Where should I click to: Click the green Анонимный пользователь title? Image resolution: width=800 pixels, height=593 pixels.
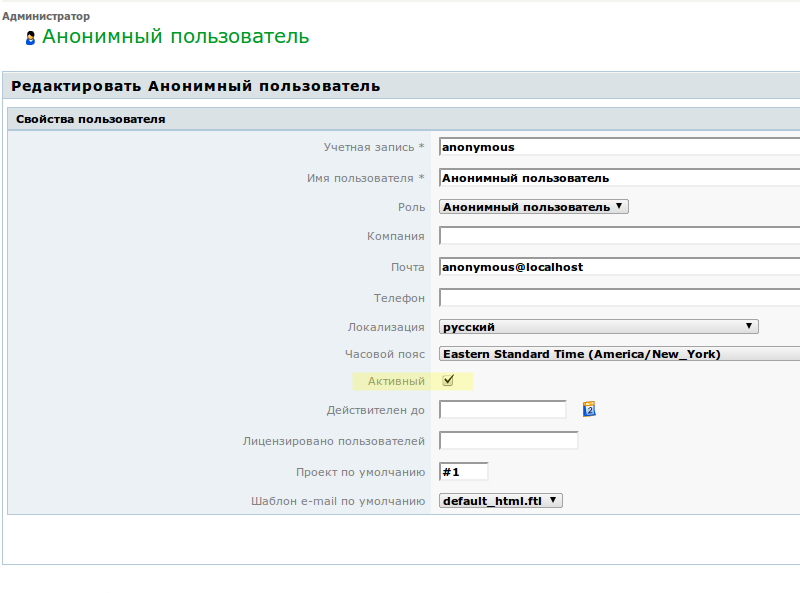175,37
